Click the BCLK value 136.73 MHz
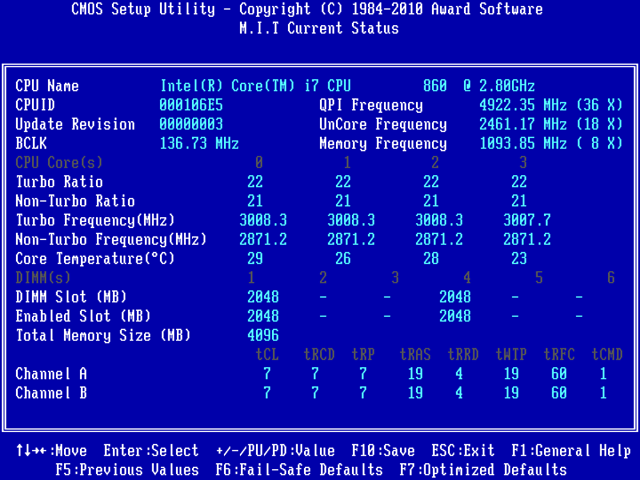 199,143
